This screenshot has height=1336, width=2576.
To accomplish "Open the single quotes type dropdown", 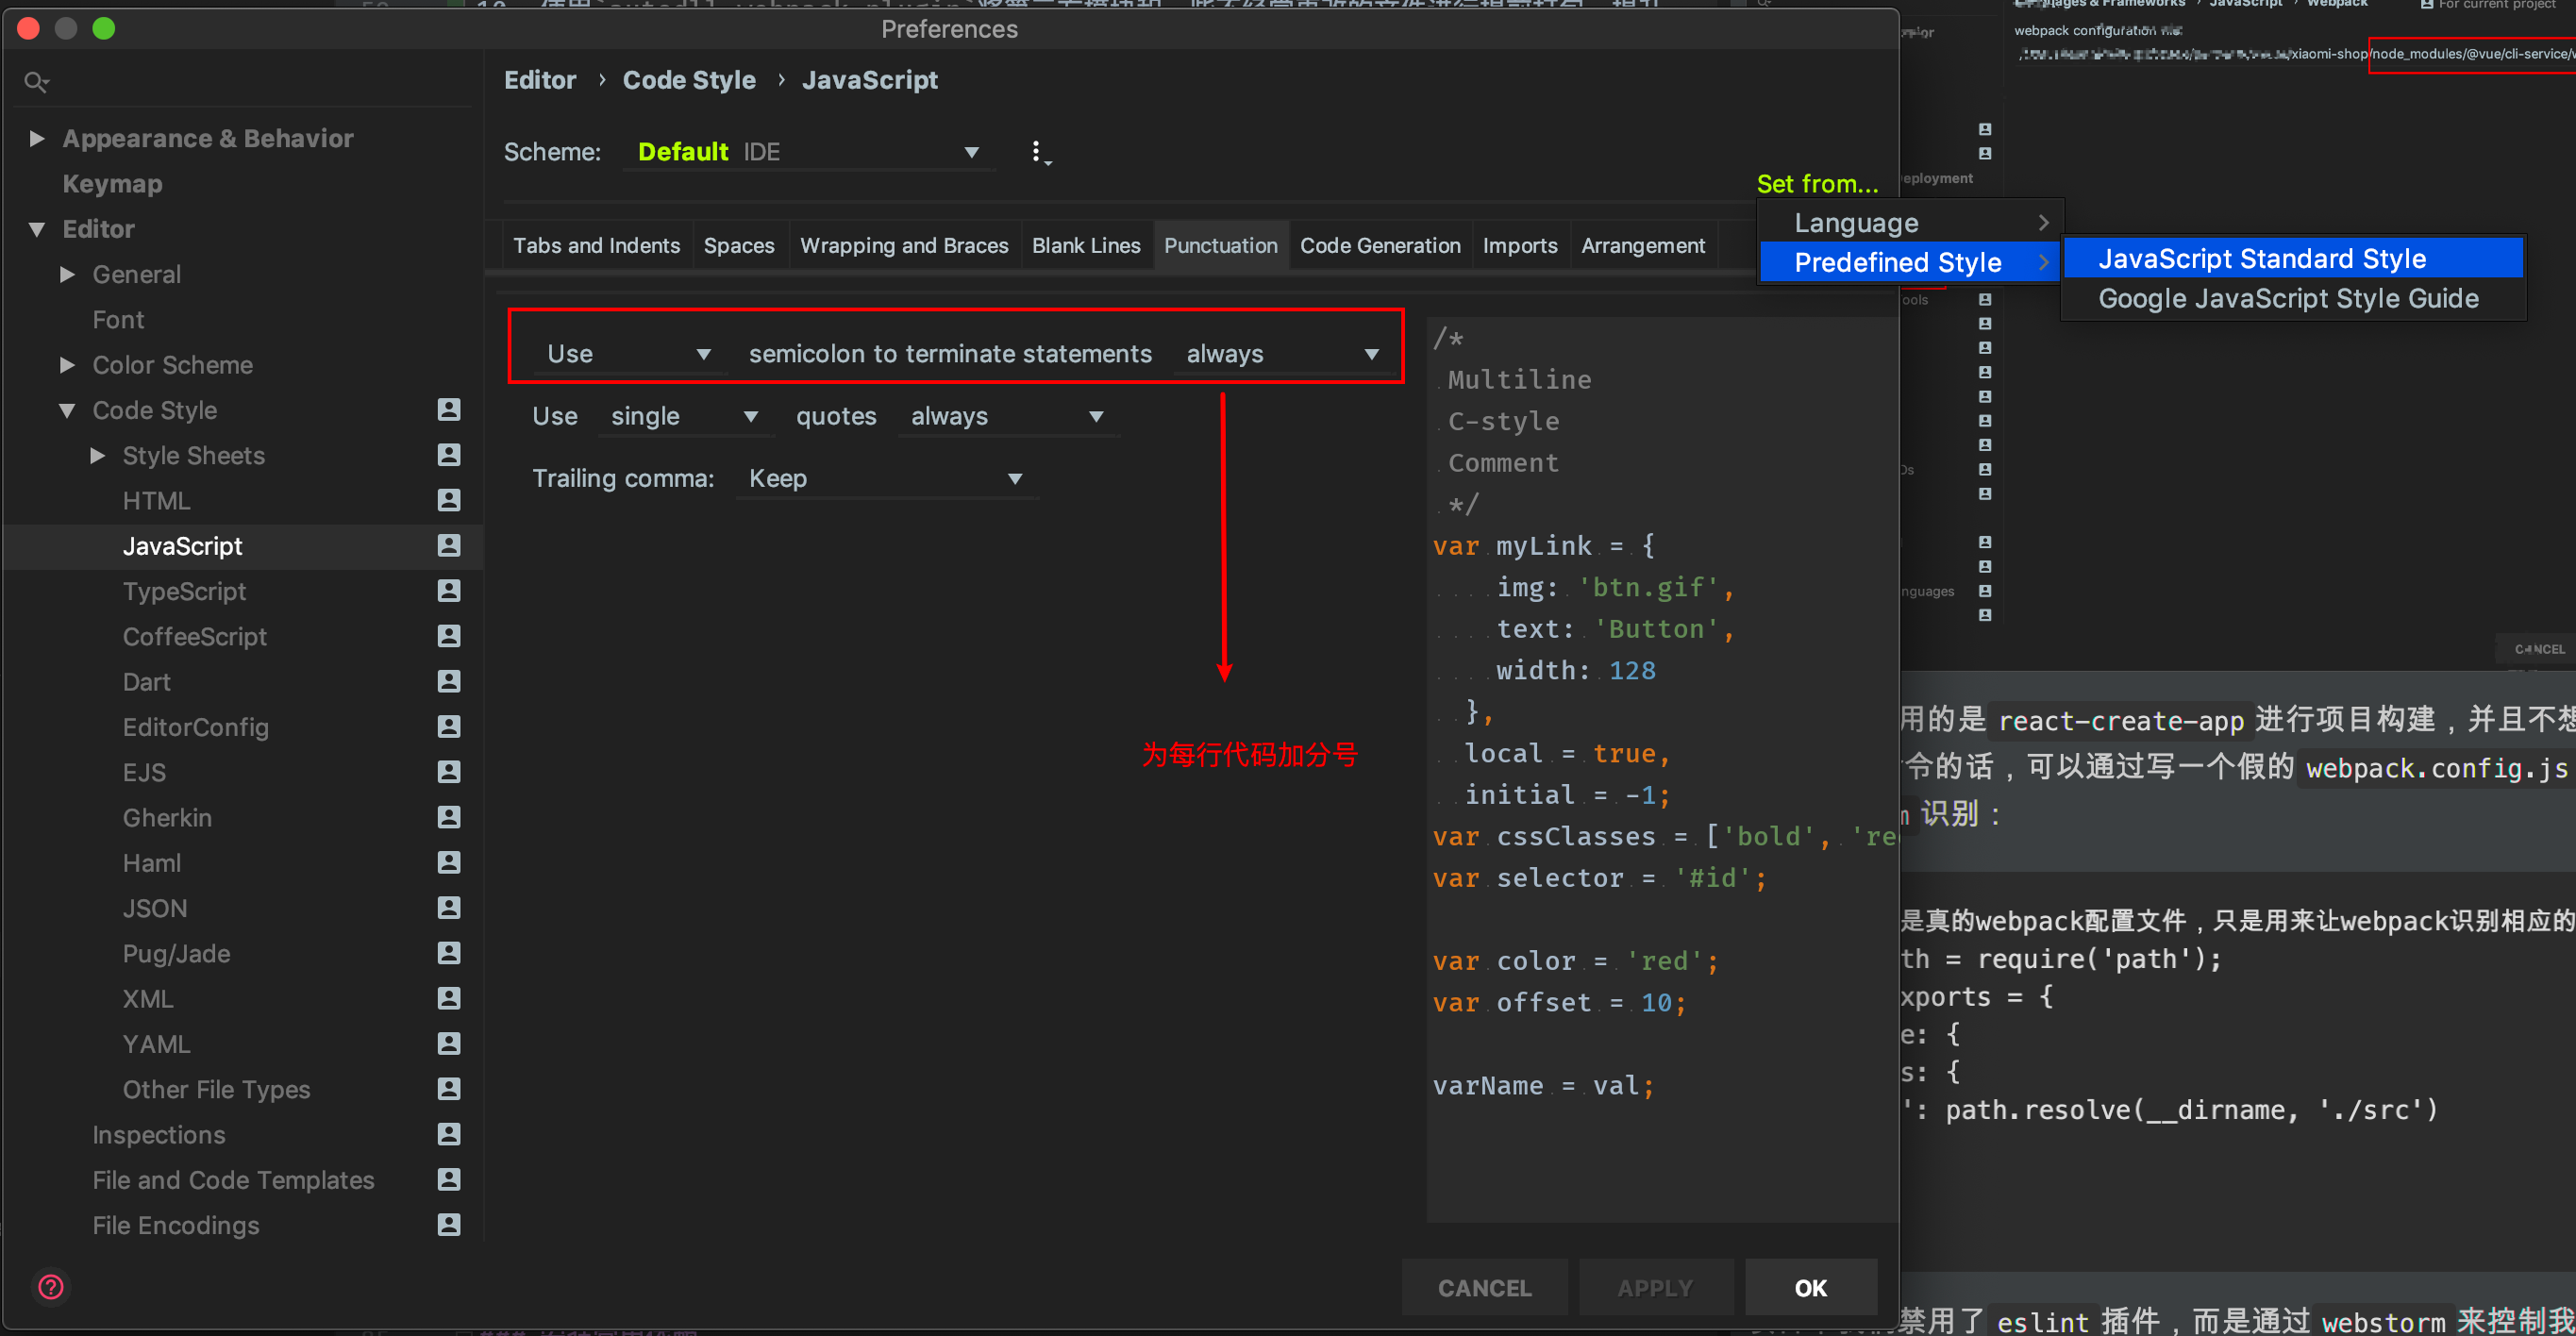I will coord(685,416).
